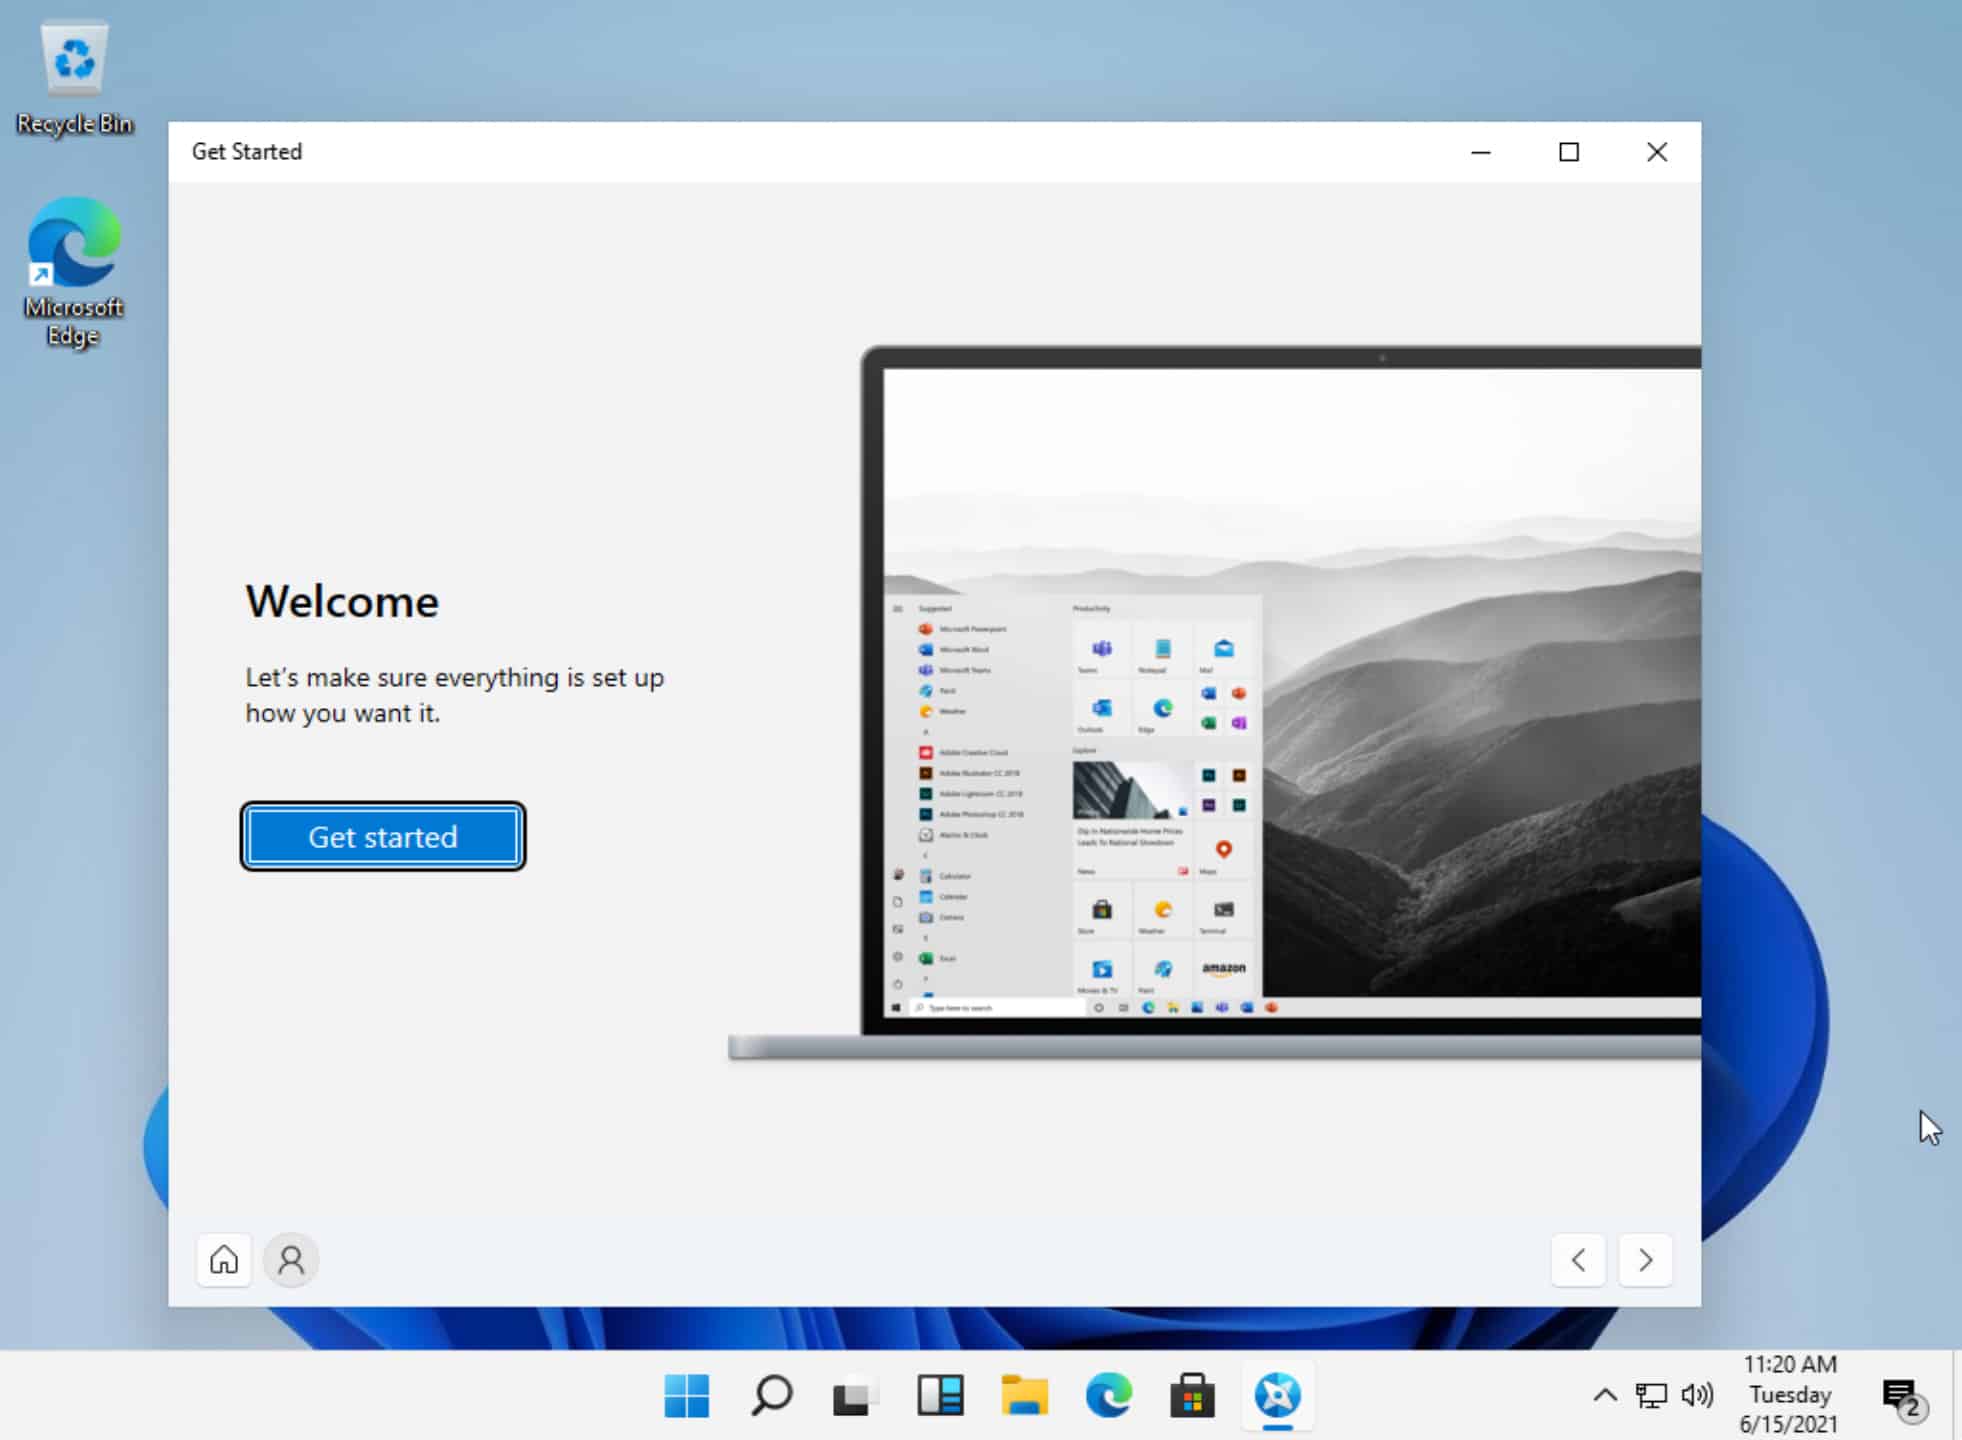
Task: Open network settings from the tray
Action: point(1650,1396)
